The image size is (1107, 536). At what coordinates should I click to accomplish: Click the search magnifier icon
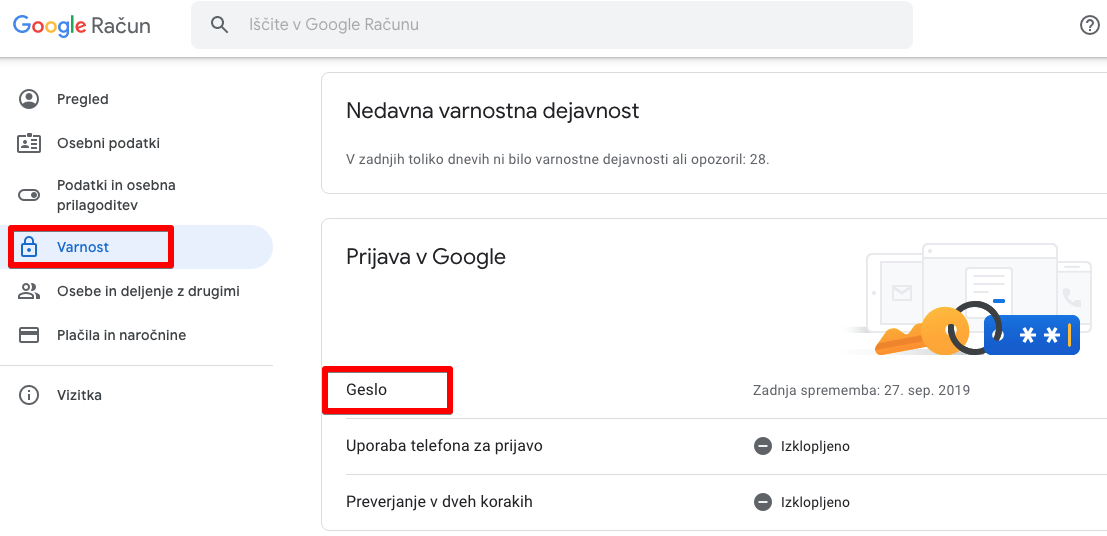click(220, 25)
